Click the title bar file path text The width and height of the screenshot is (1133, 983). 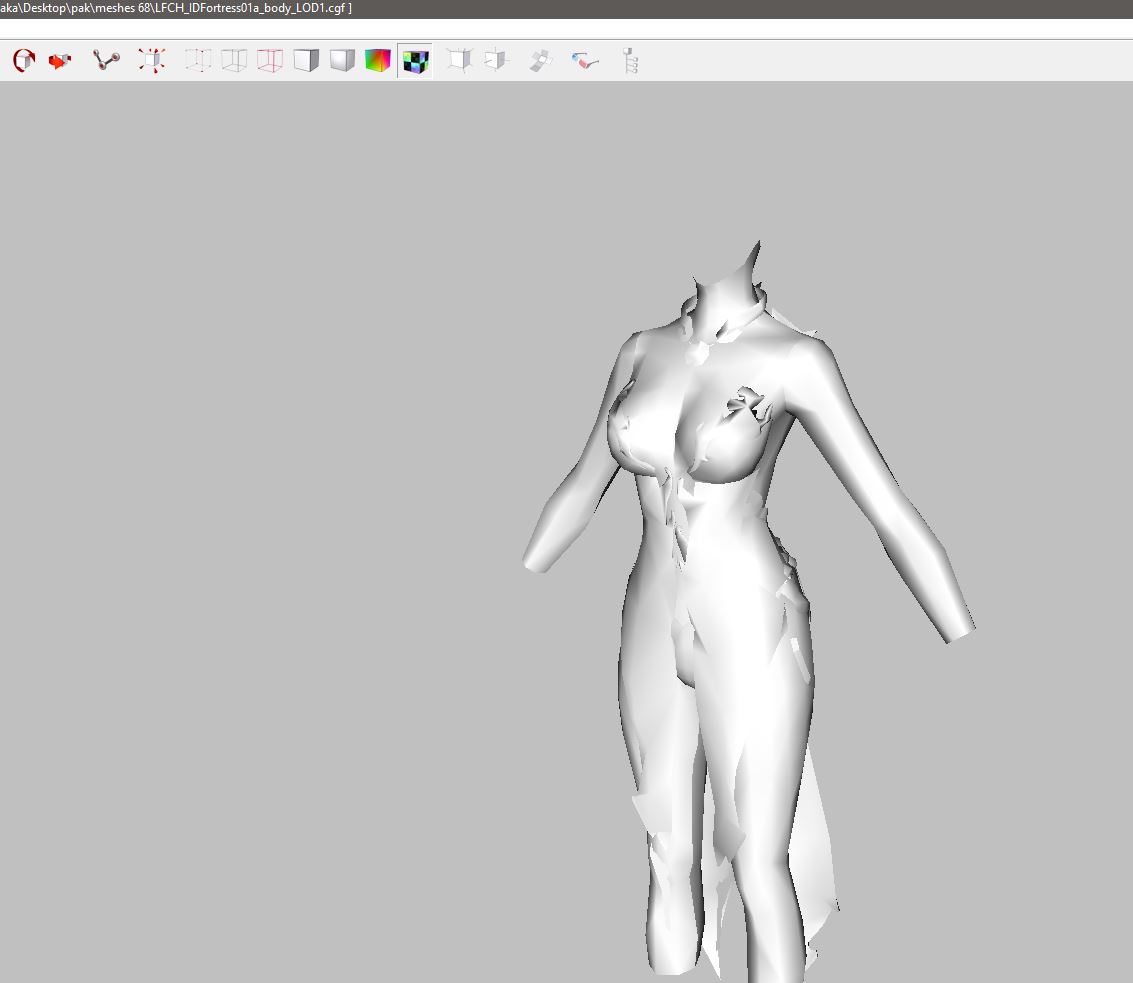coord(176,8)
